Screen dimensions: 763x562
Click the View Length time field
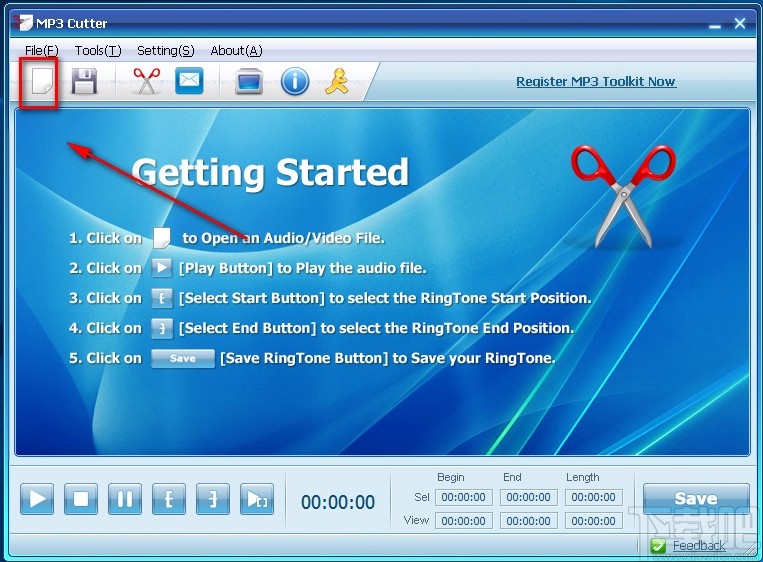(x=594, y=521)
